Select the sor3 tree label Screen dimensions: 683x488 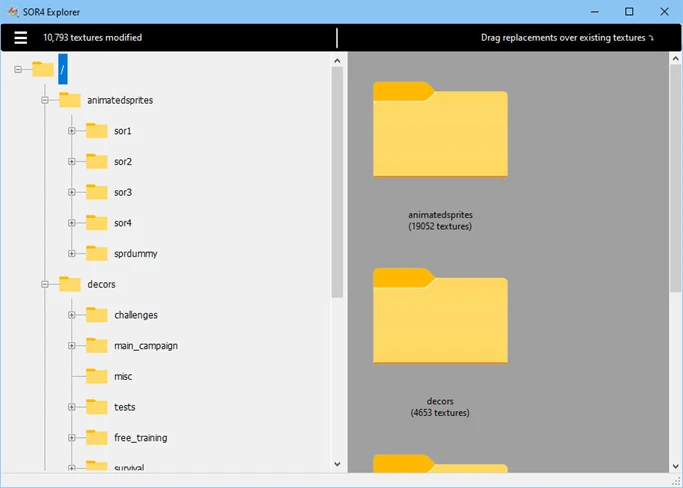pyautogui.click(x=123, y=192)
